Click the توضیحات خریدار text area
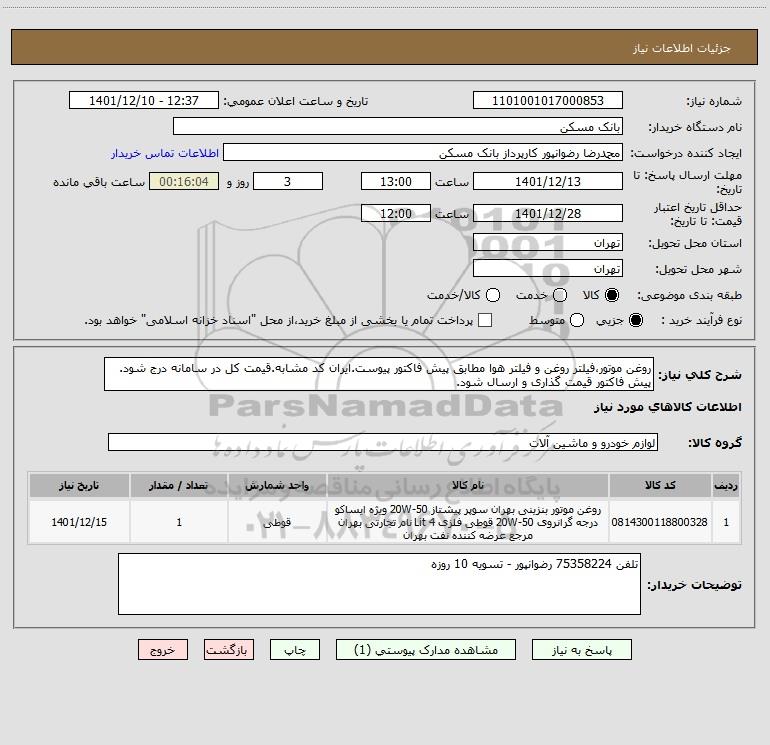 [x=379, y=584]
